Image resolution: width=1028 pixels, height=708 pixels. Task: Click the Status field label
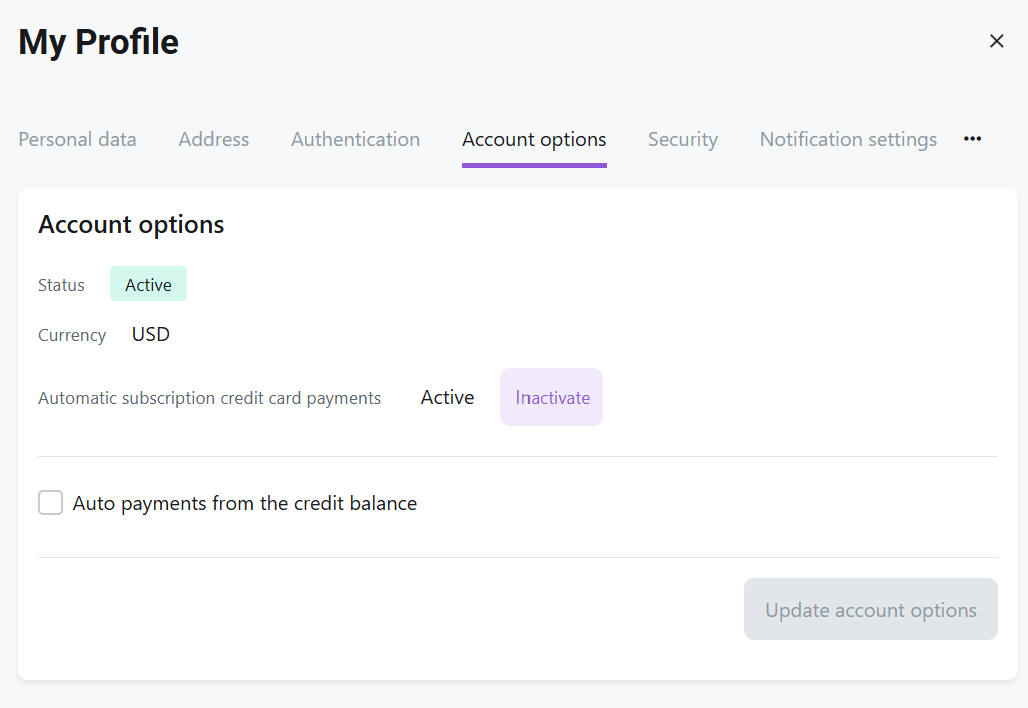pos(61,285)
